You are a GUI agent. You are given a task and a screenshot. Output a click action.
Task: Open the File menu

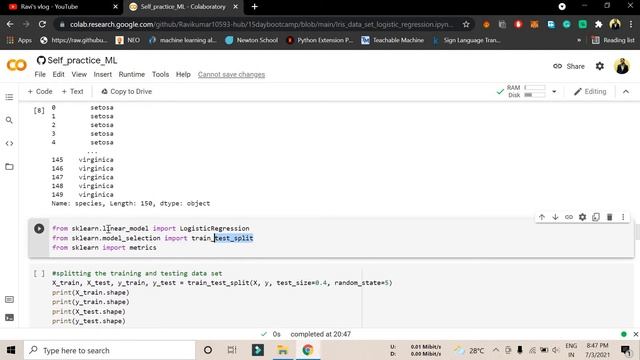pyautogui.click(x=40, y=74)
